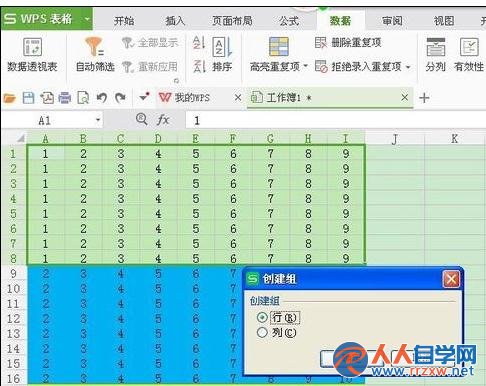This screenshot has width=486, height=386.
Task: Open the 数据透视表 pivot table tool
Action: click(x=32, y=55)
